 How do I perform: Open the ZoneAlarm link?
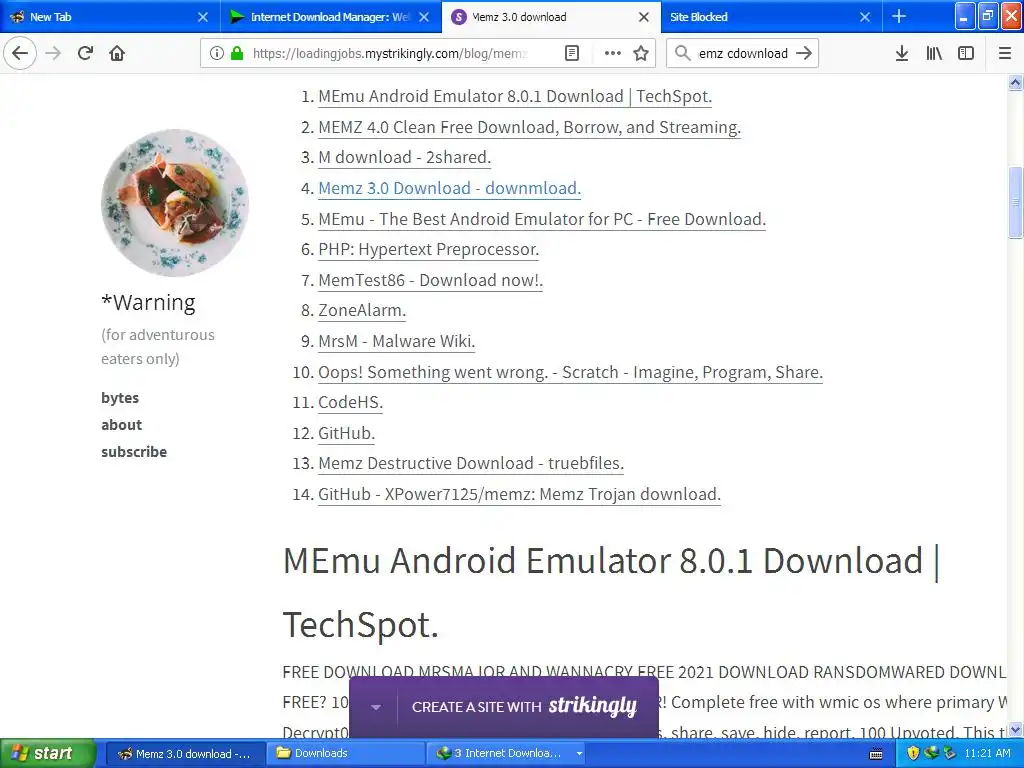(x=362, y=310)
